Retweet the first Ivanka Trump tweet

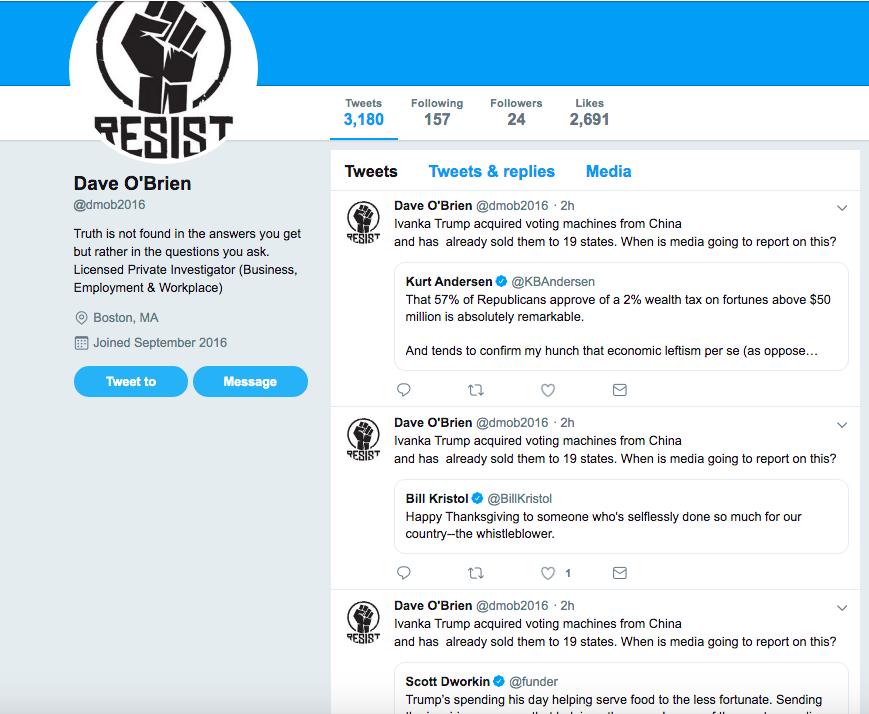[476, 390]
